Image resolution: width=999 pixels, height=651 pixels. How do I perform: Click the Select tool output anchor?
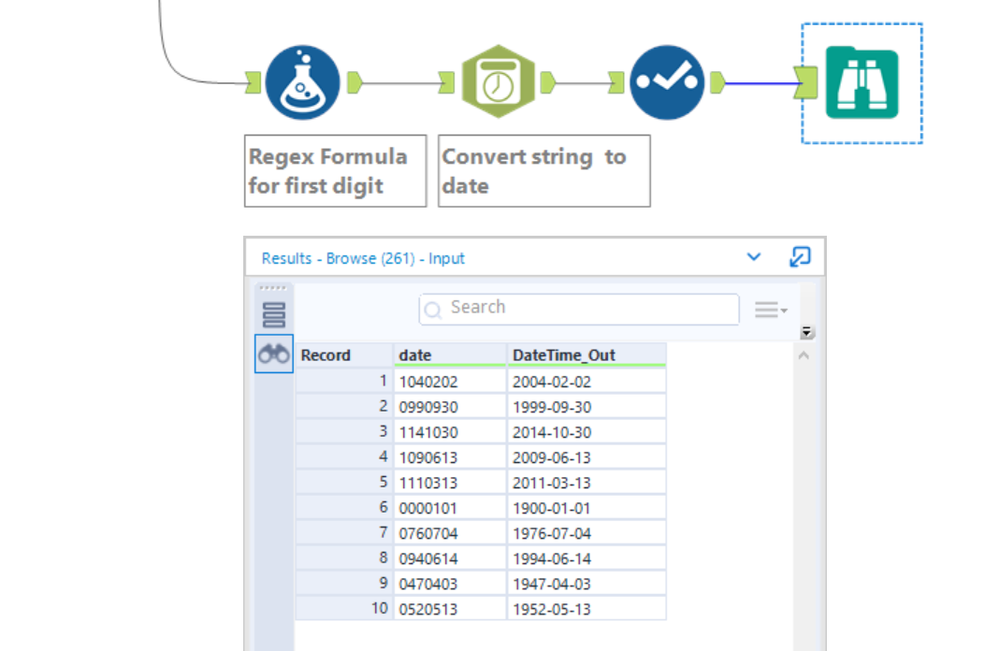[x=717, y=82]
